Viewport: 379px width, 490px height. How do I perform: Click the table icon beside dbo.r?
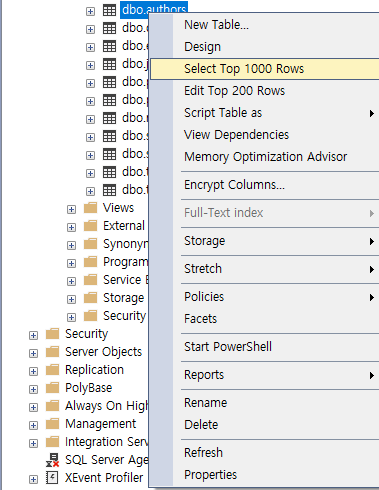point(109,118)
